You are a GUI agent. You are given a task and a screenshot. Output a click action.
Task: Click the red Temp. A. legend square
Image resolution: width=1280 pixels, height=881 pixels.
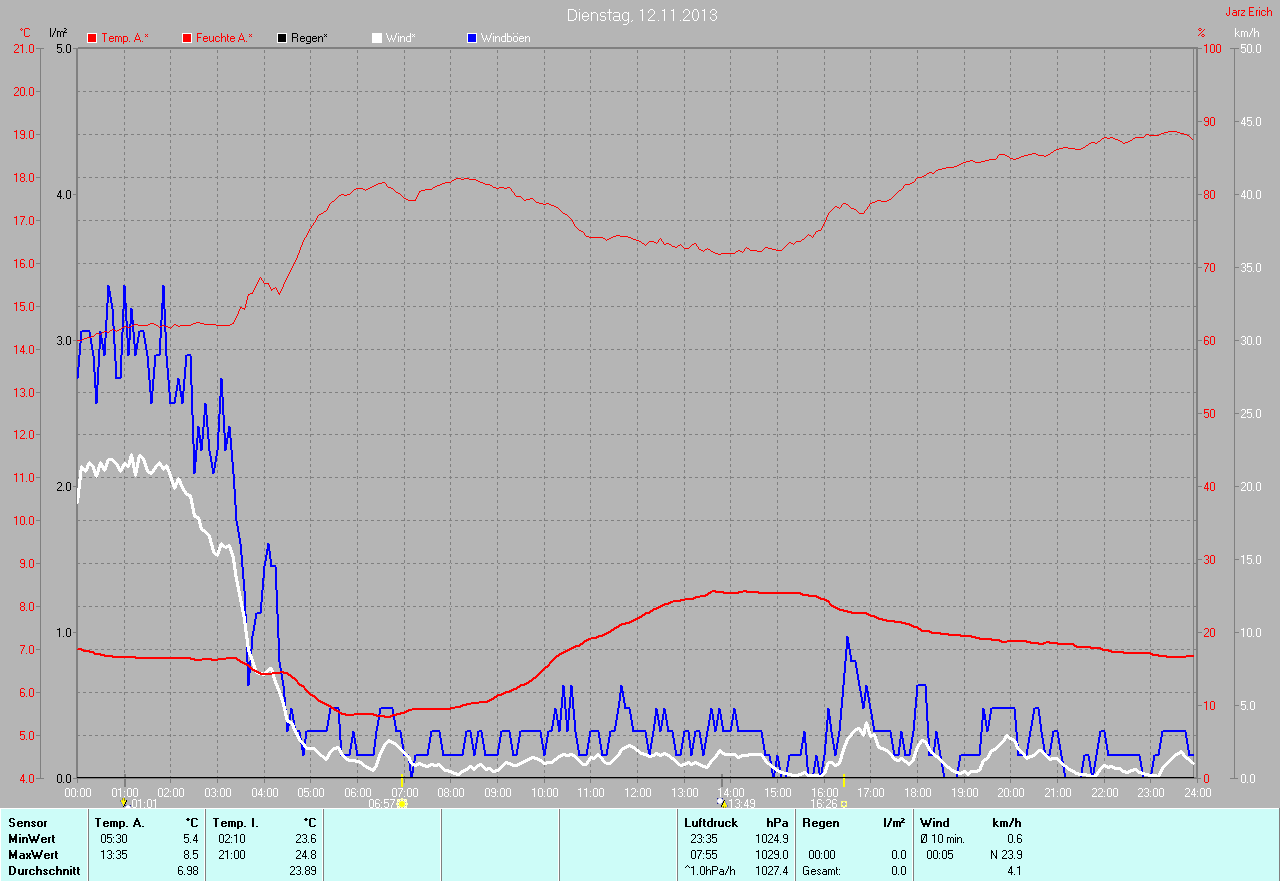pos(92,38)
